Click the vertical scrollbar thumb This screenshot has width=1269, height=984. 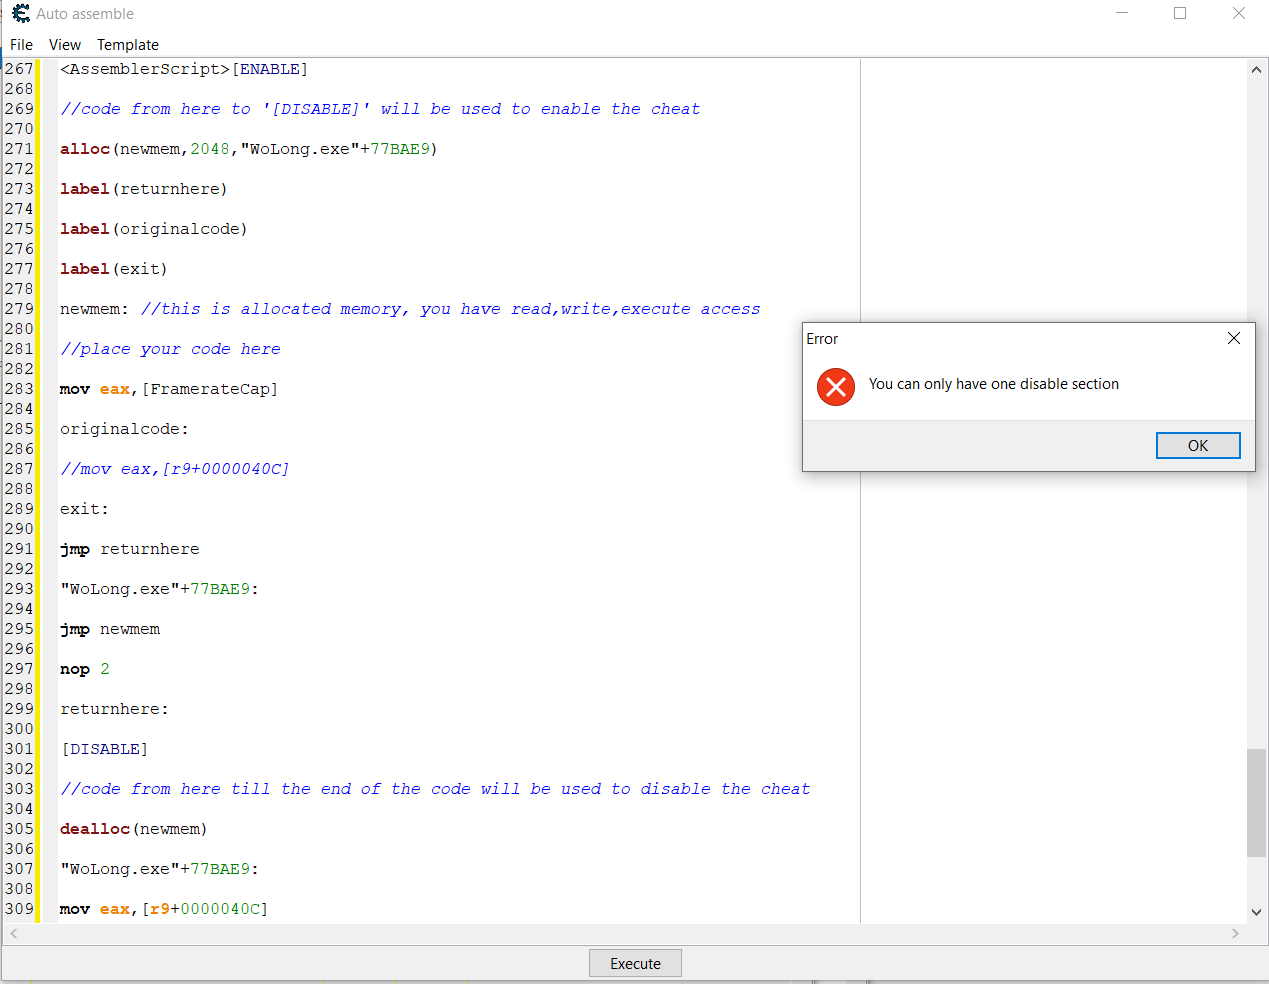pyautogui.click(x=1256, y=802)
